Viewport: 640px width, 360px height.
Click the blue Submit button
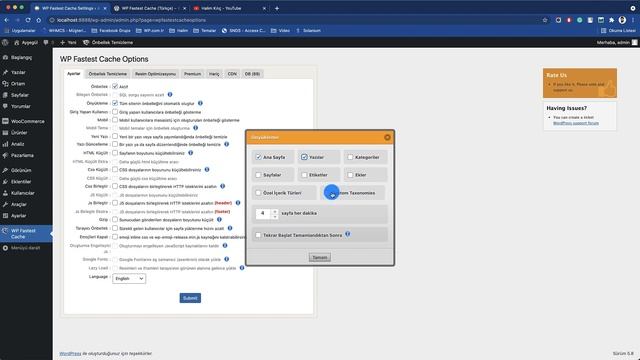coord(190,298)
